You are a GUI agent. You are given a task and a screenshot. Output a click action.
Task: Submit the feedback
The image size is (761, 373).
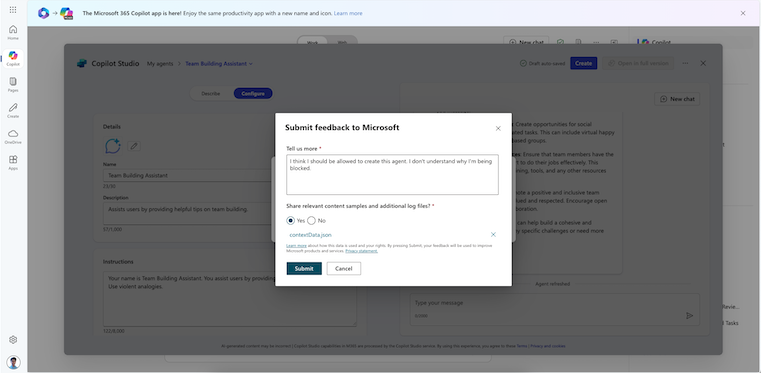(304, 269)
